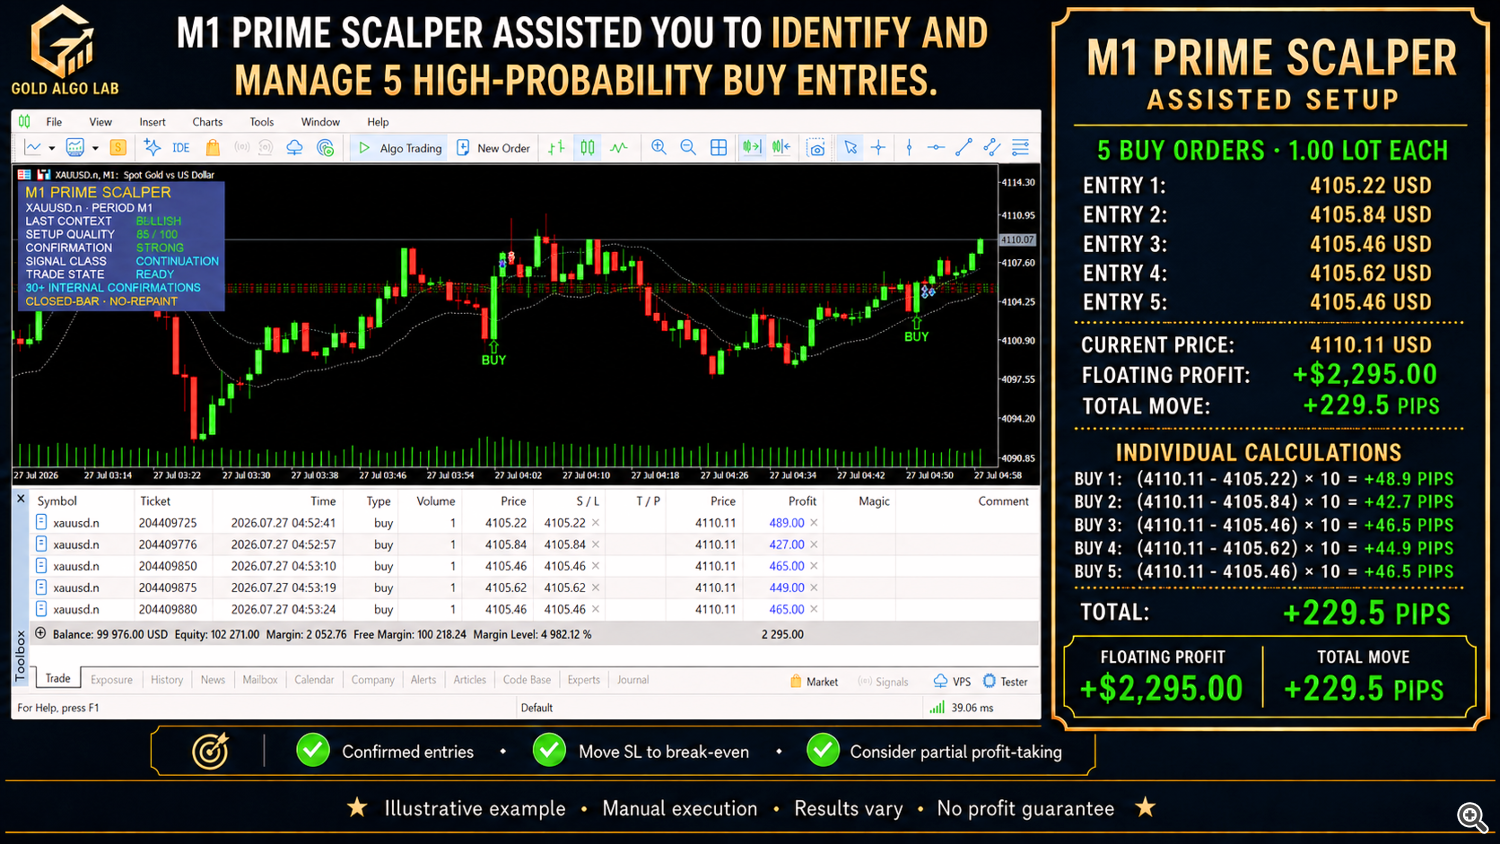Click the connection status 39.06 ms indicator
The width and height of the screenshot is (1500, 844).
[x=962, y=708]
